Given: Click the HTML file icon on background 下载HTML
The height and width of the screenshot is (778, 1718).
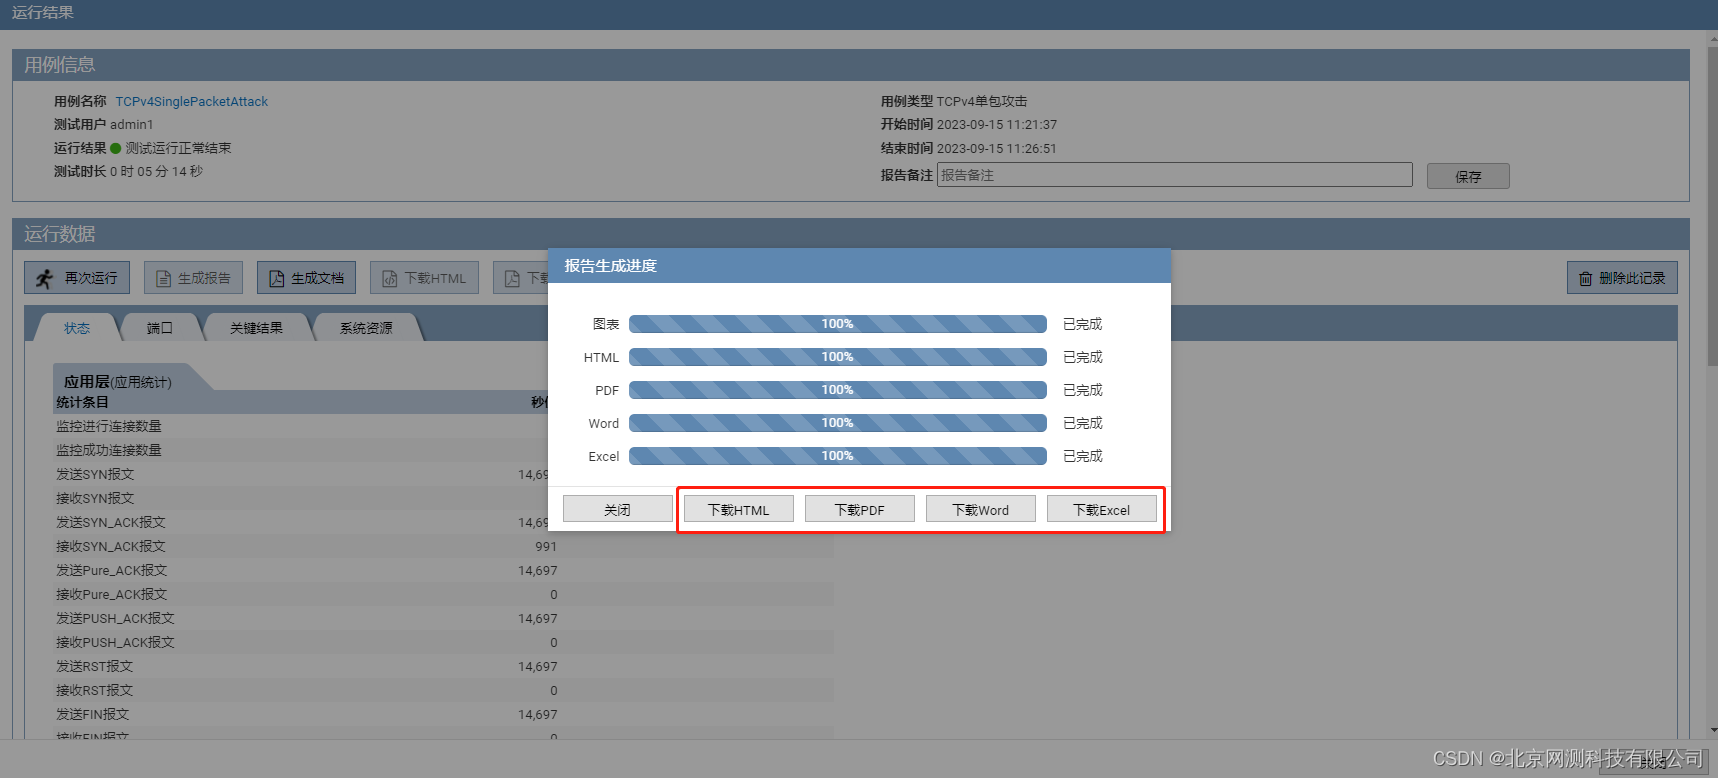Looking at the screenshot, I should click(x=390, y=279).
